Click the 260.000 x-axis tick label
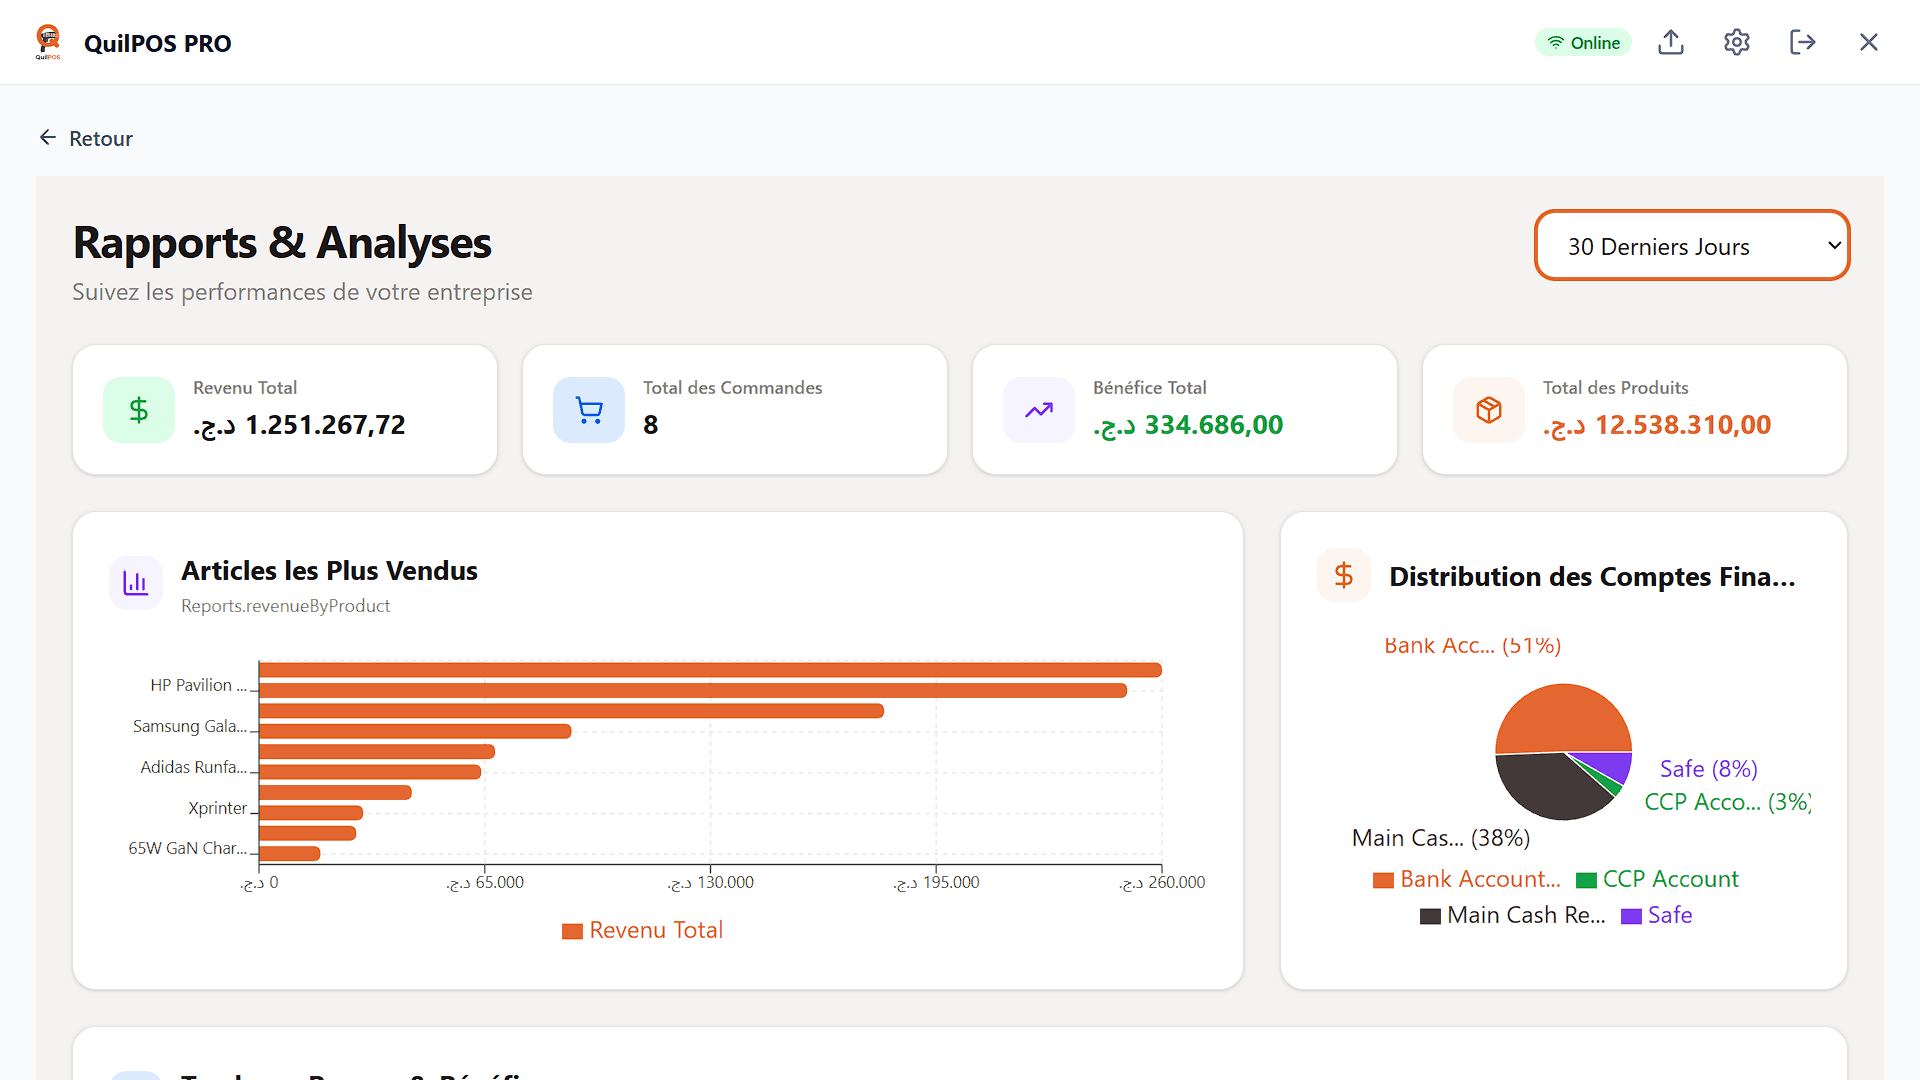 point(1162,883)
